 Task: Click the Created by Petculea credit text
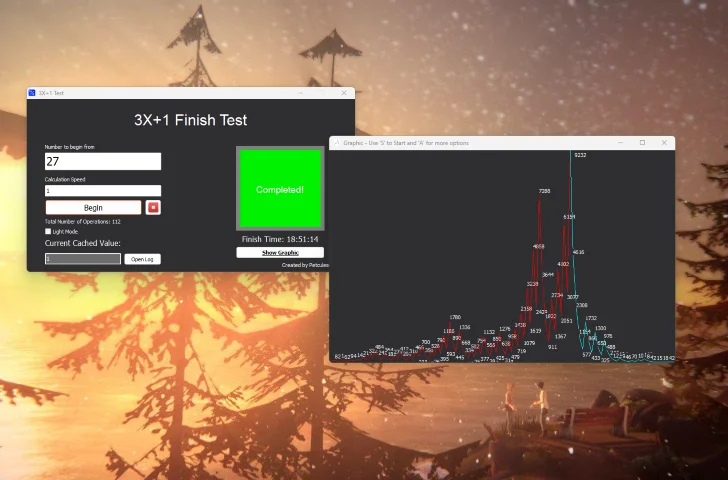305,265
